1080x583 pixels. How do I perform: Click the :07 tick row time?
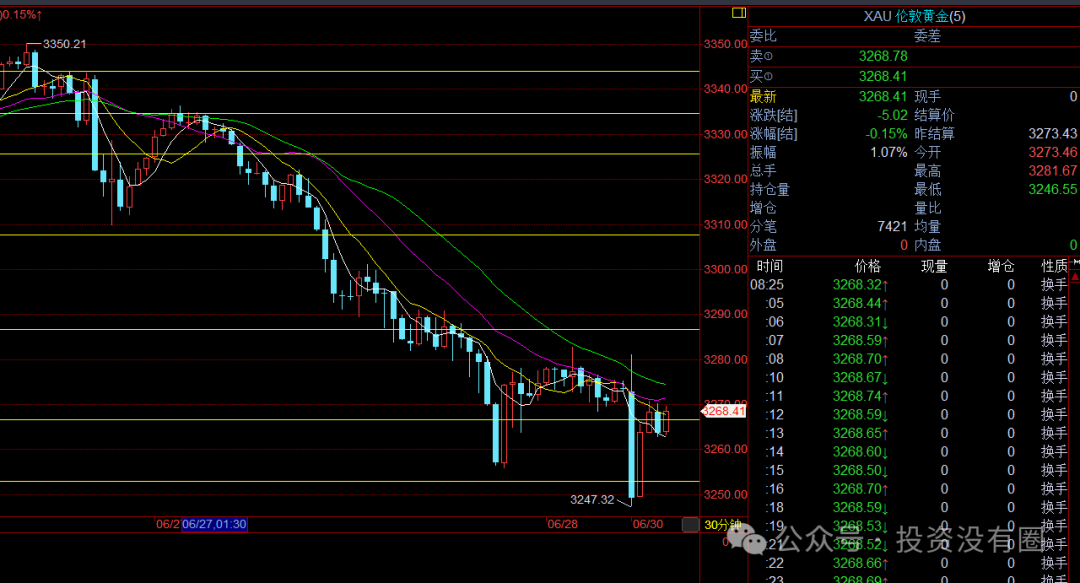(775, 340)
